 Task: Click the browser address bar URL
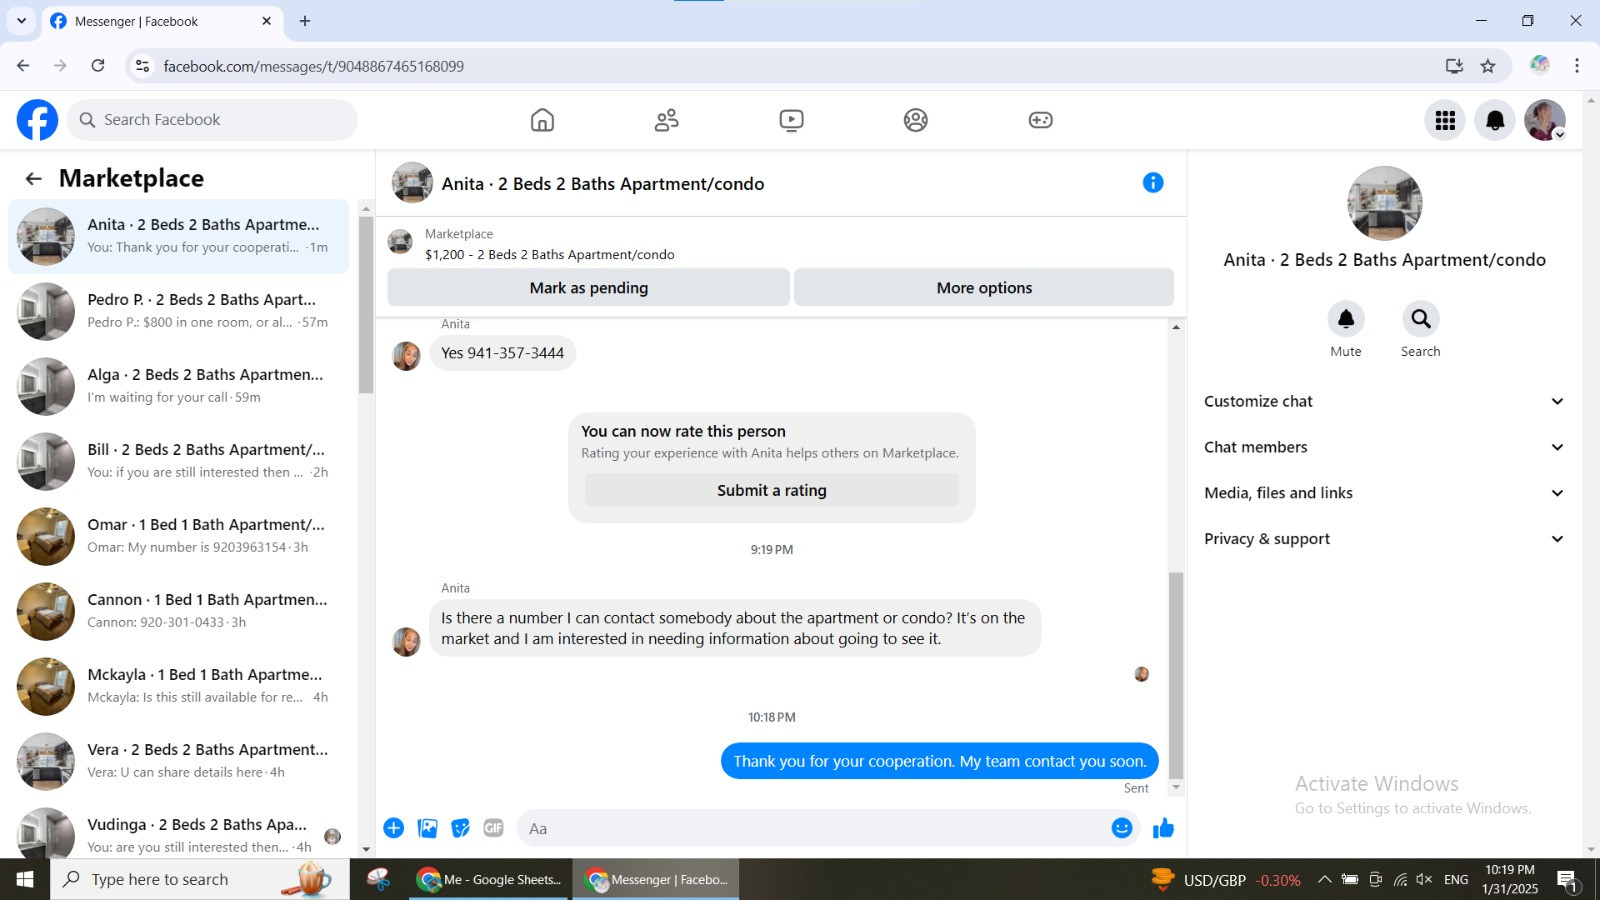coord(313,66)
